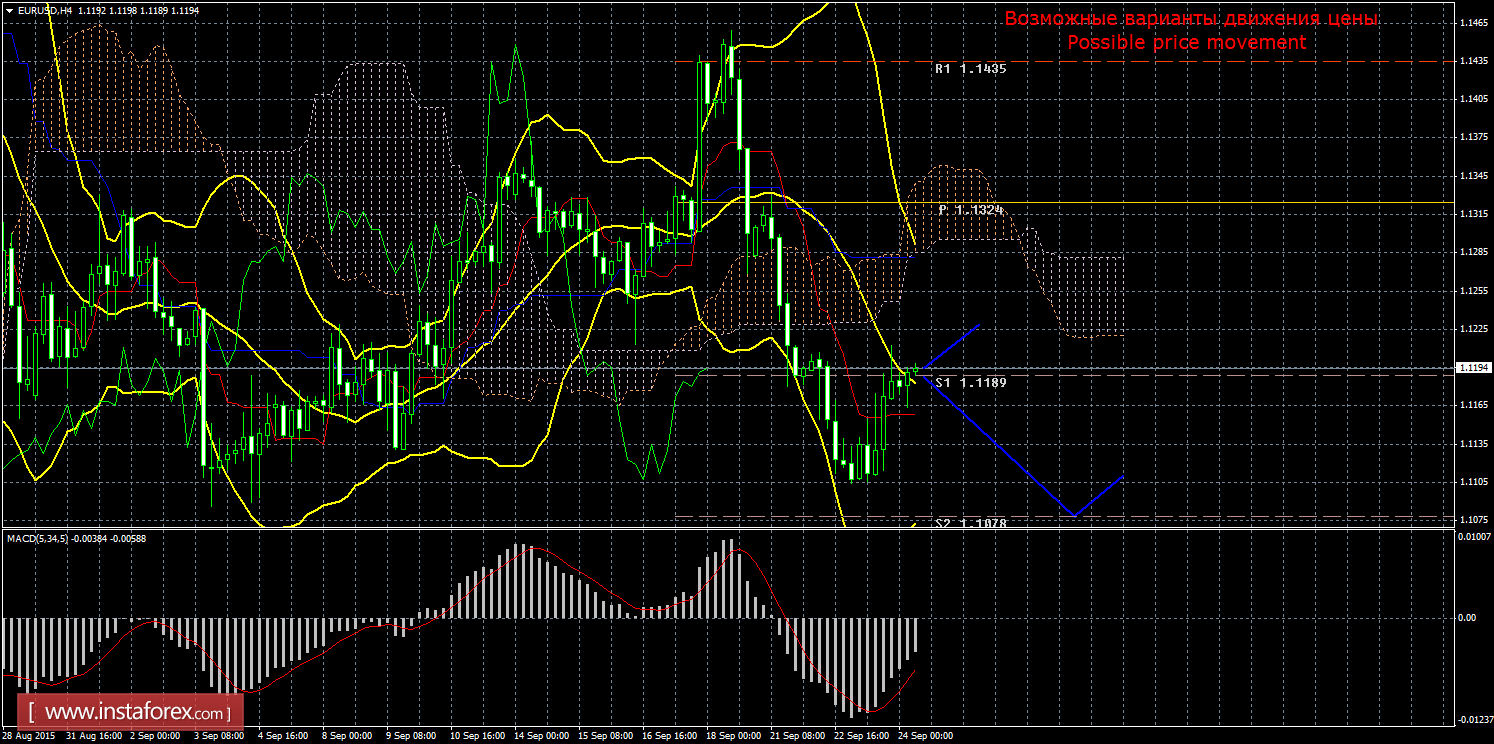
Task: Click the 18 Sep 00:00 time axis label
Action: [x=734, y=736]
